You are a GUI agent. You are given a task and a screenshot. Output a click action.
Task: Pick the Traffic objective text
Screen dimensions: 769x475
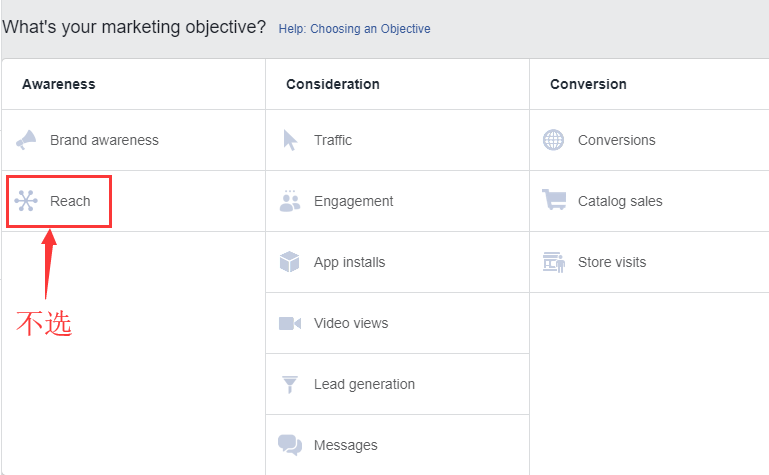pyautogui.click(x=333, y=140)
